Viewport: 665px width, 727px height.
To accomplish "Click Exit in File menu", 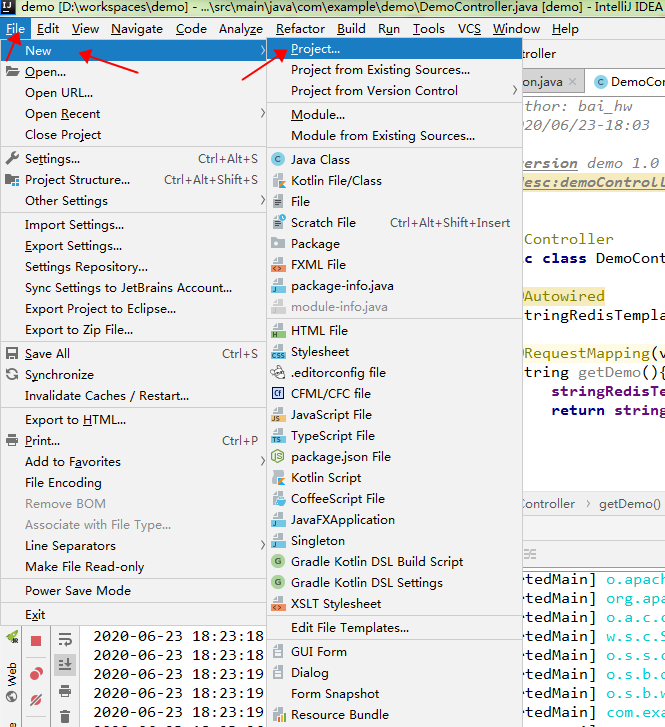I will pos(134,614).
